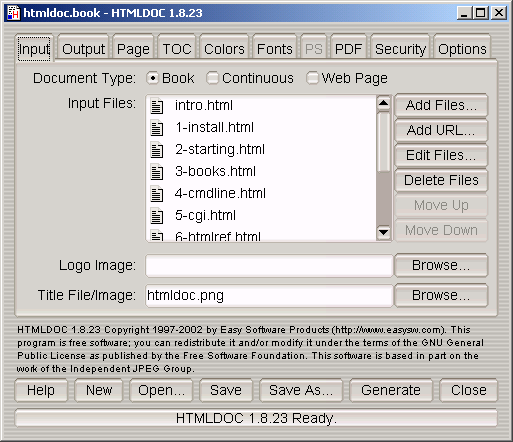The image size is (513, 442).
Task: Click the Generate button
Action: 391,390
